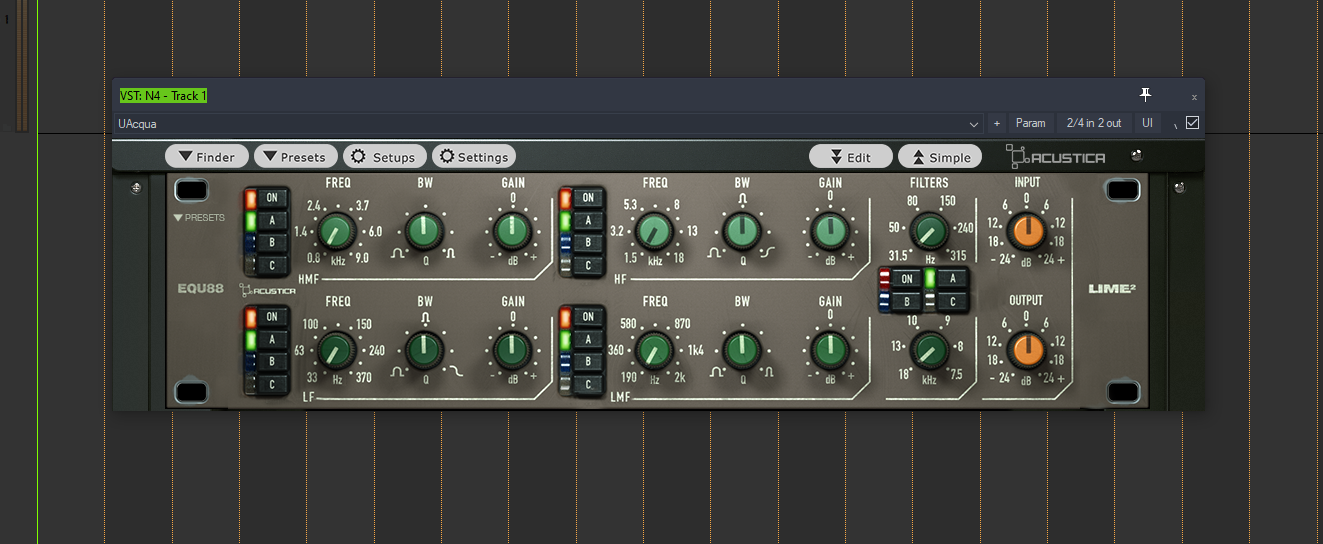Click the UI button
Image resolution: width=1323 pixels, height=544 pixels.
click(1147, 124)
